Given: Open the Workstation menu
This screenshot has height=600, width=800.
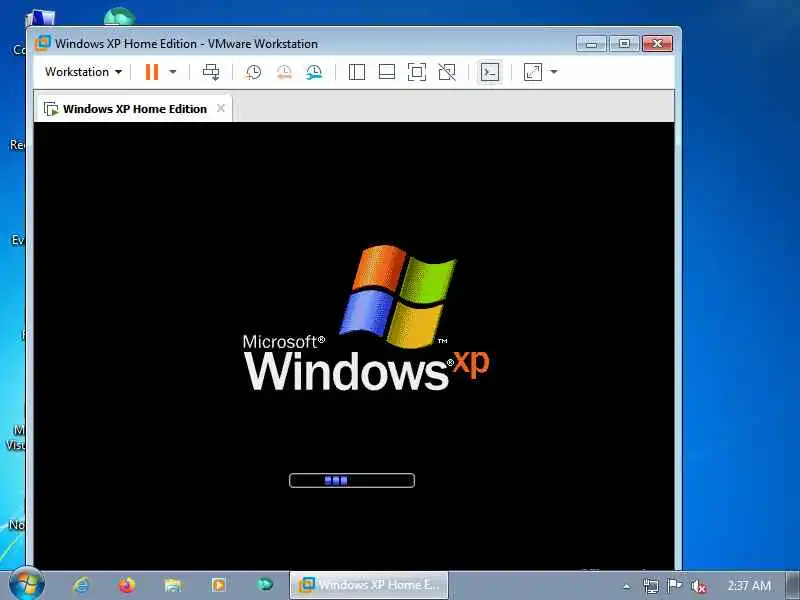Looking at the screenshot, I should (x=83, y=72).
